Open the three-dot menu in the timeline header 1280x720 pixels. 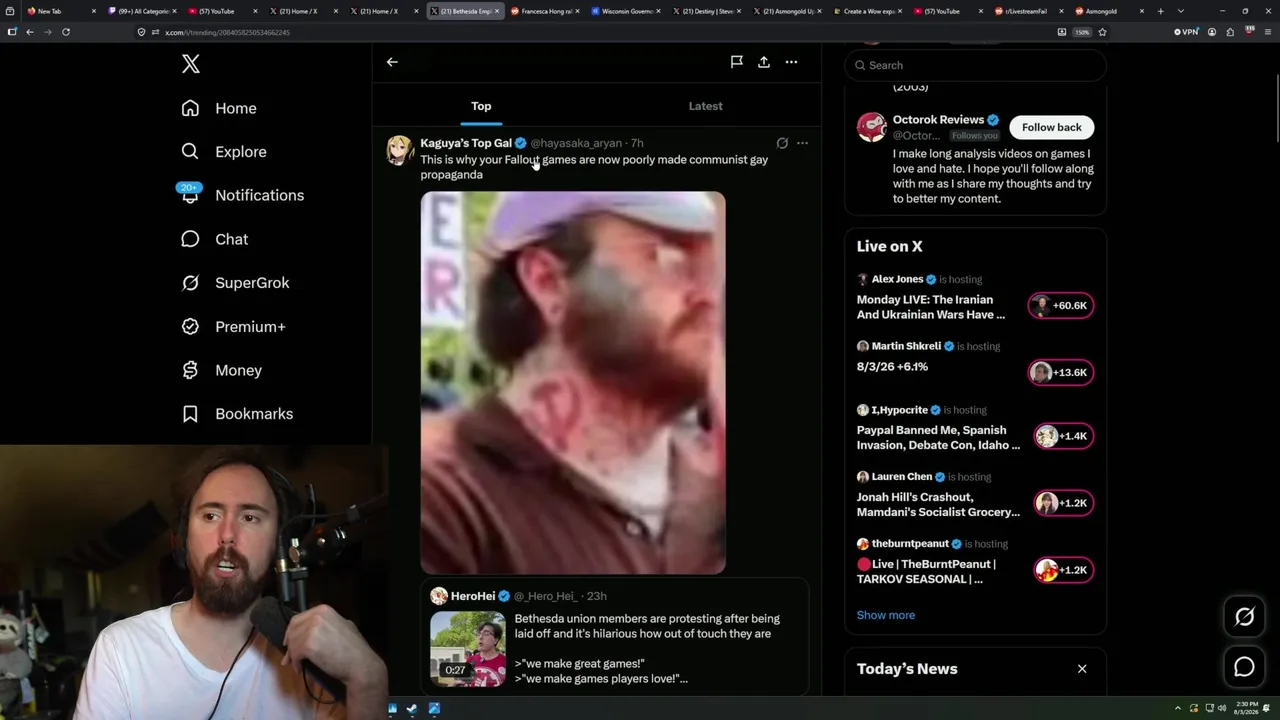click(x=791, y=62)
